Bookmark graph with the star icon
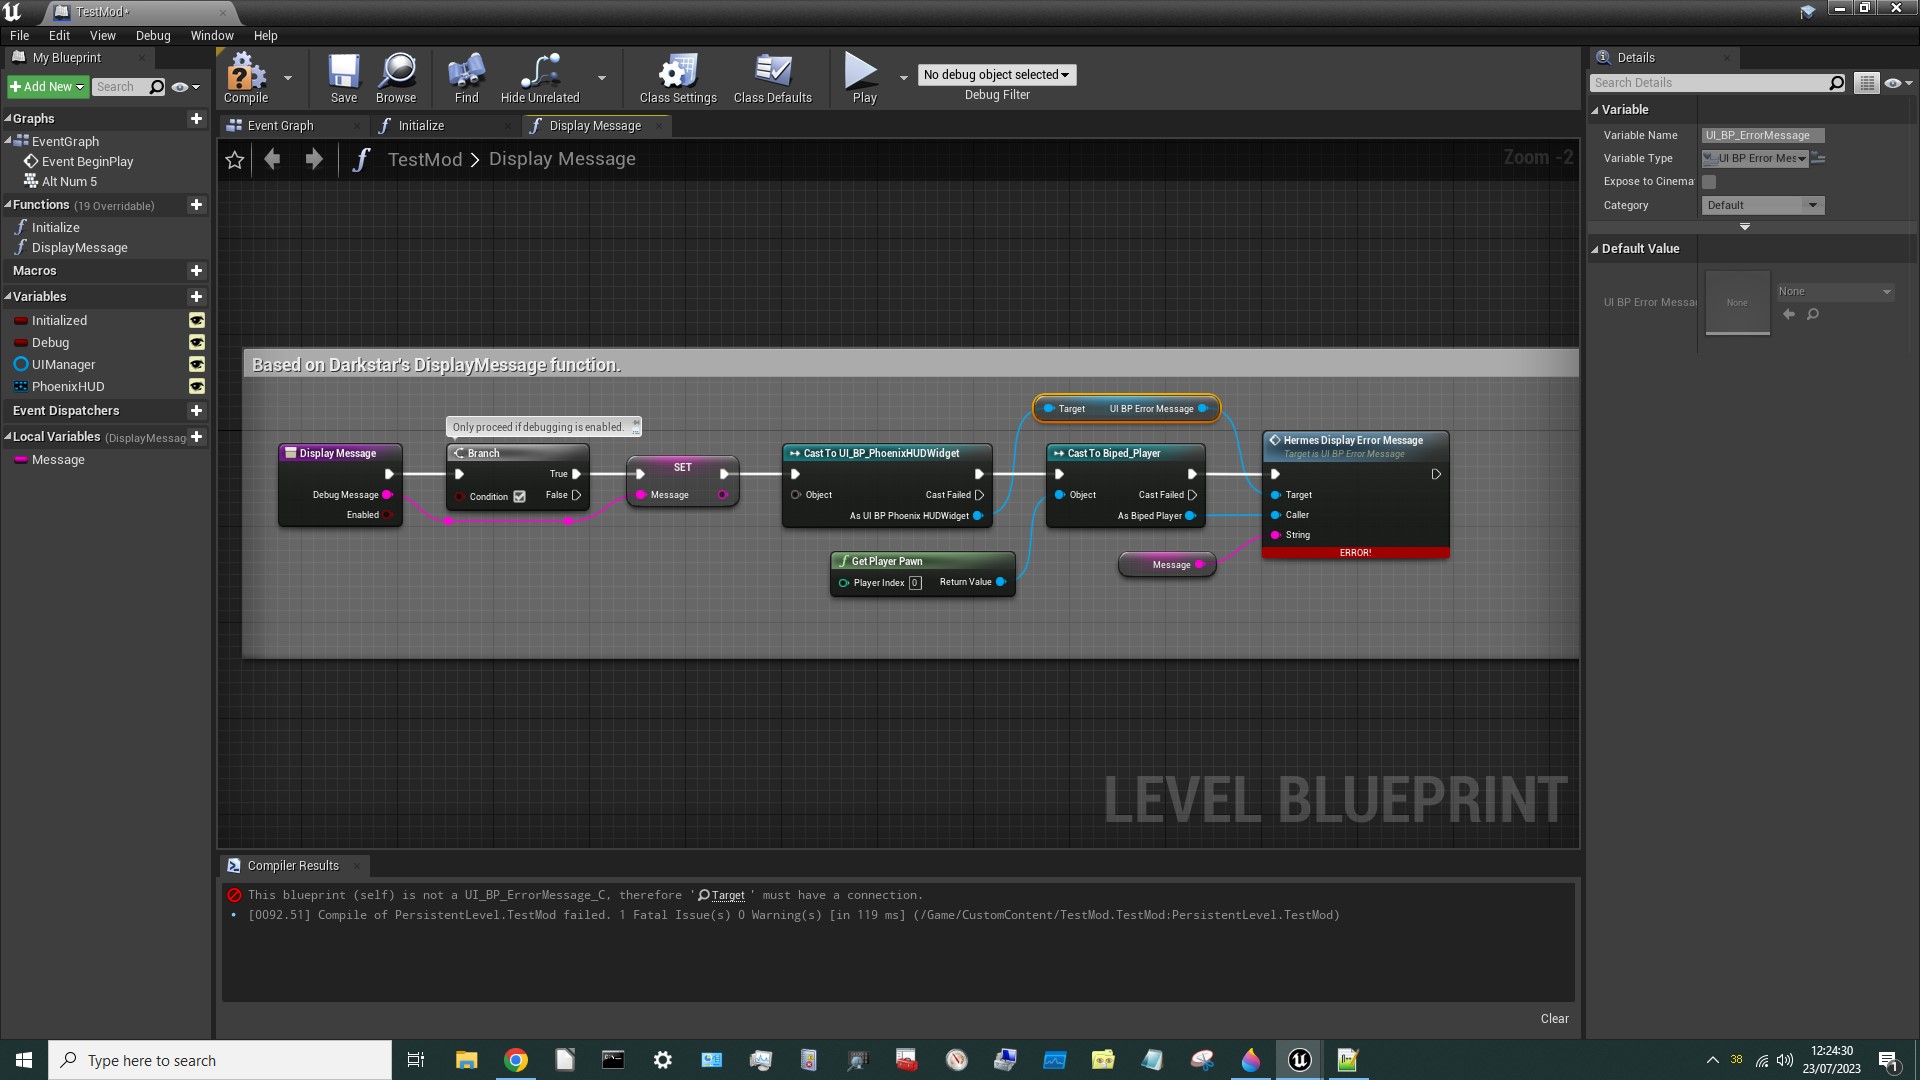The image size is (1920, 1080). [x=235, y=160]
